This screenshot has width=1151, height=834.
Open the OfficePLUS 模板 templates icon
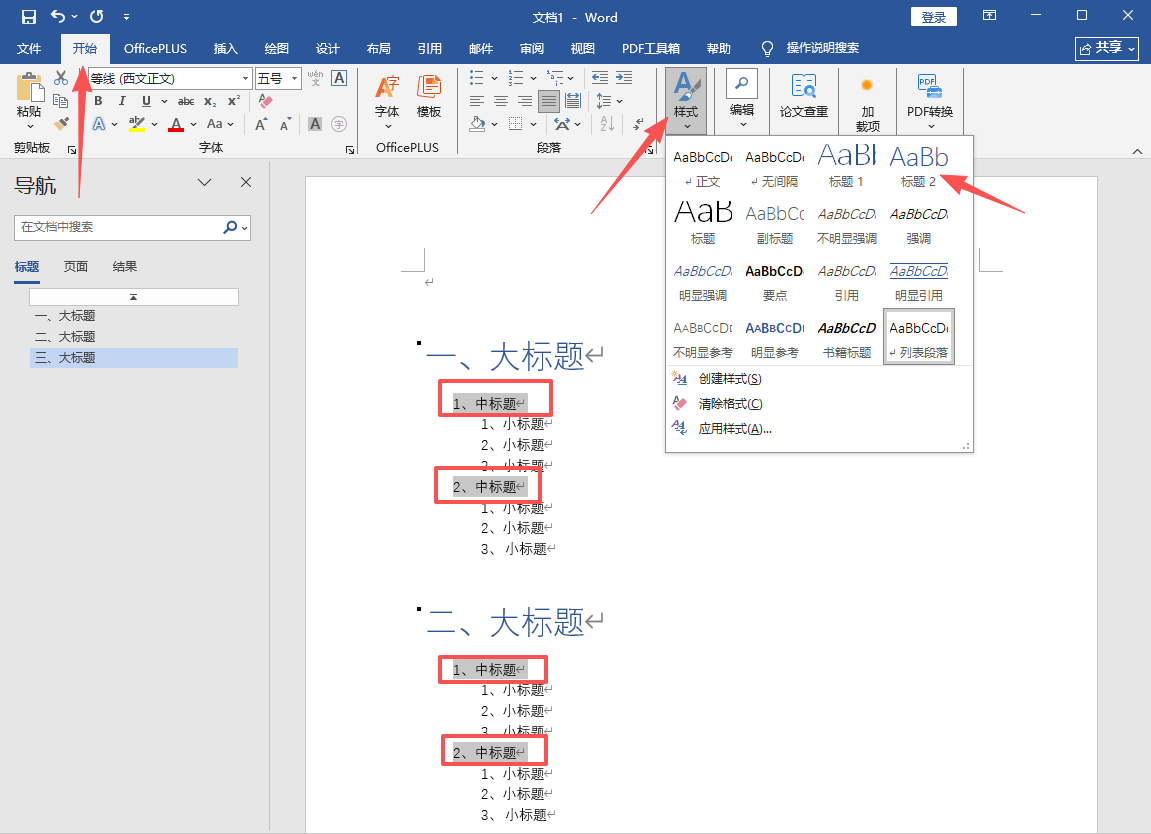pyautogui.click(x=429, y=98)
